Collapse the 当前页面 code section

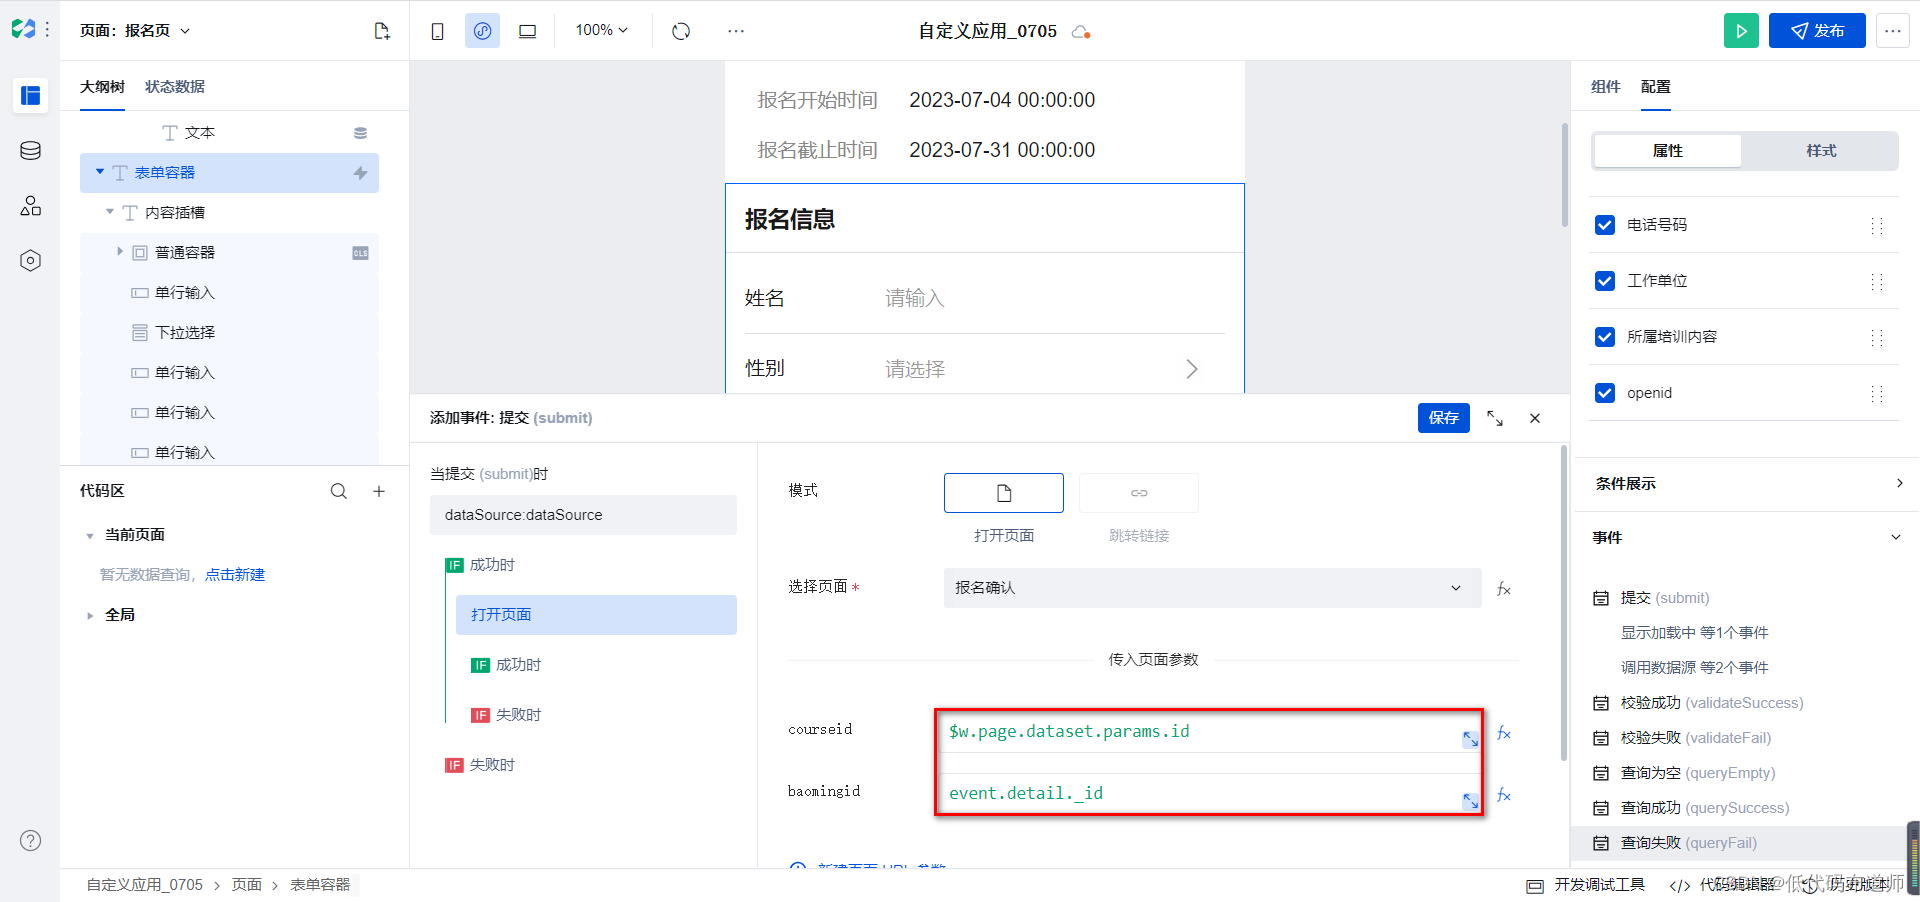coord(90,536)
